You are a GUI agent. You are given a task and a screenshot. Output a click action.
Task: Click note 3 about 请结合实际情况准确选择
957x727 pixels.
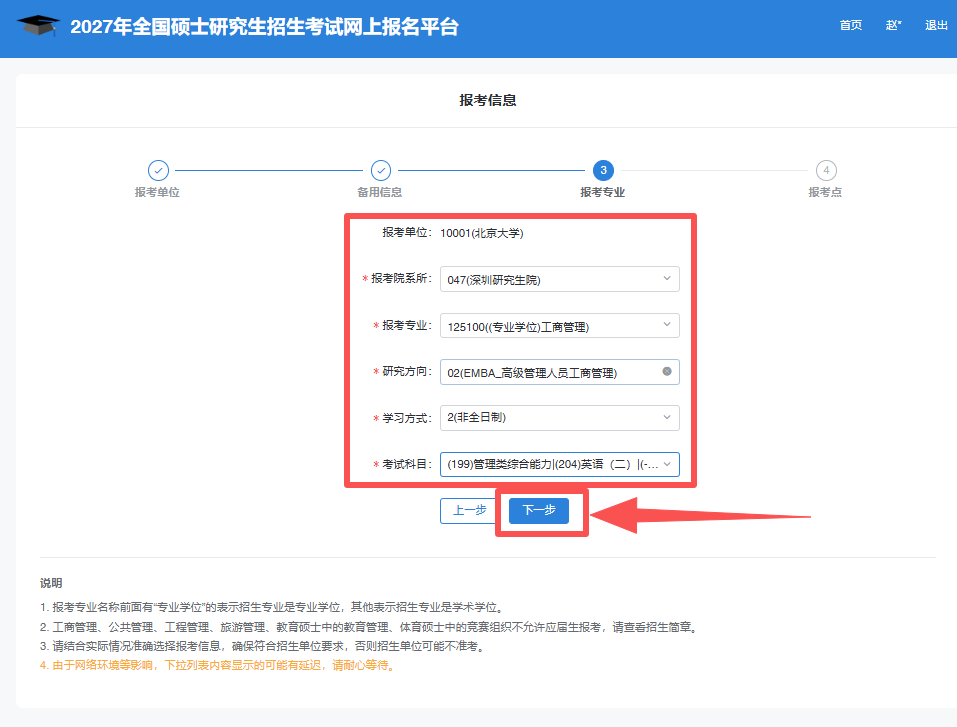click(x=264, y=646)
